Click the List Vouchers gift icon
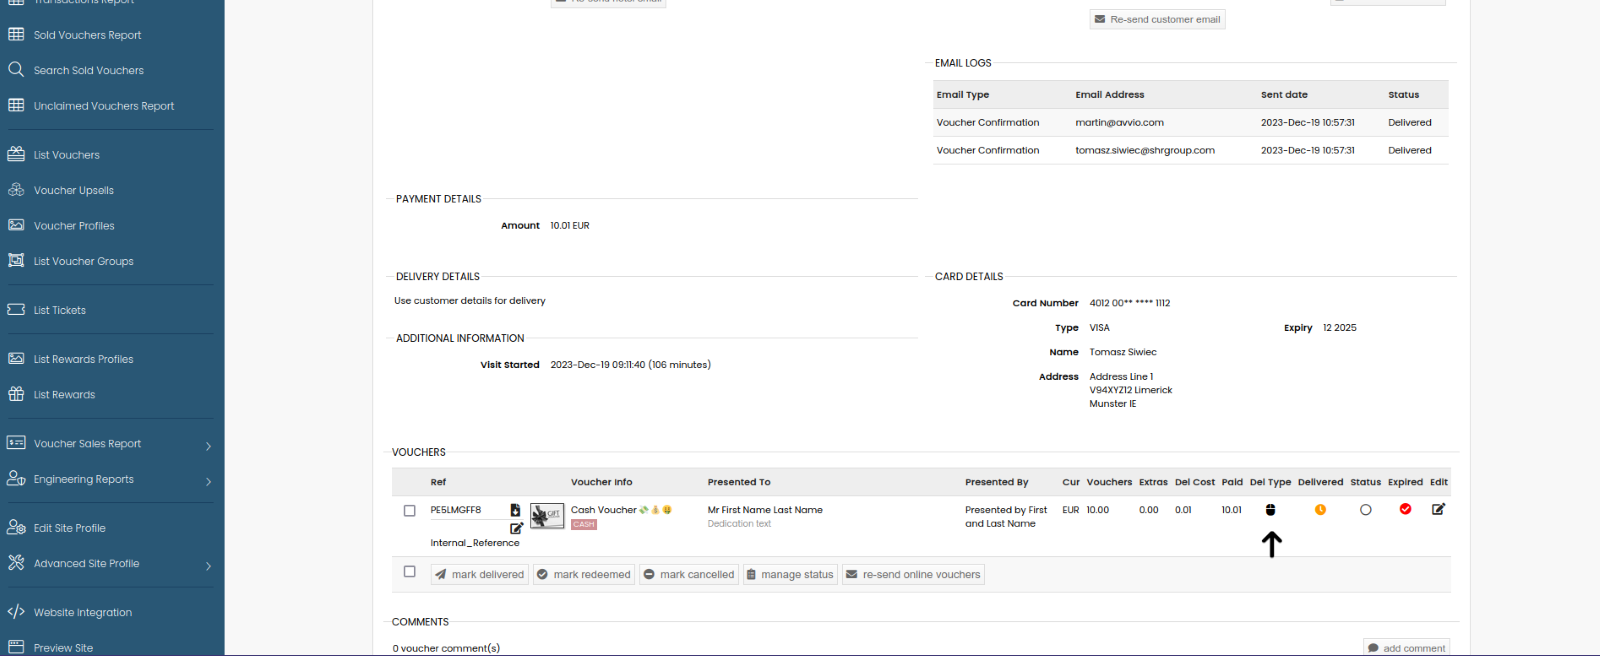The image size is (1600, 656). click(16, 154)
